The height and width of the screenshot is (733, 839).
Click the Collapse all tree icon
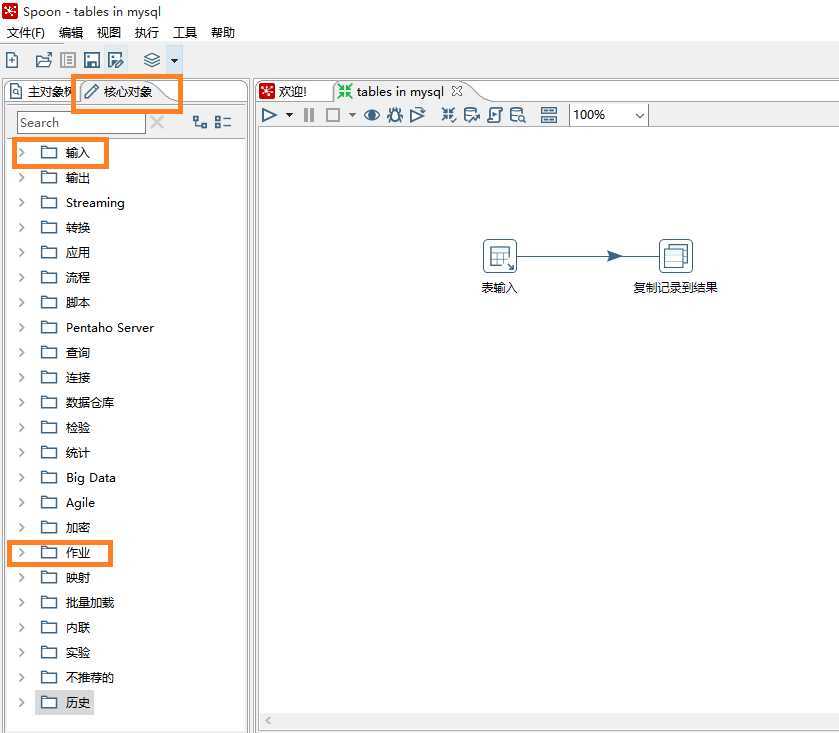pos(223,122)
